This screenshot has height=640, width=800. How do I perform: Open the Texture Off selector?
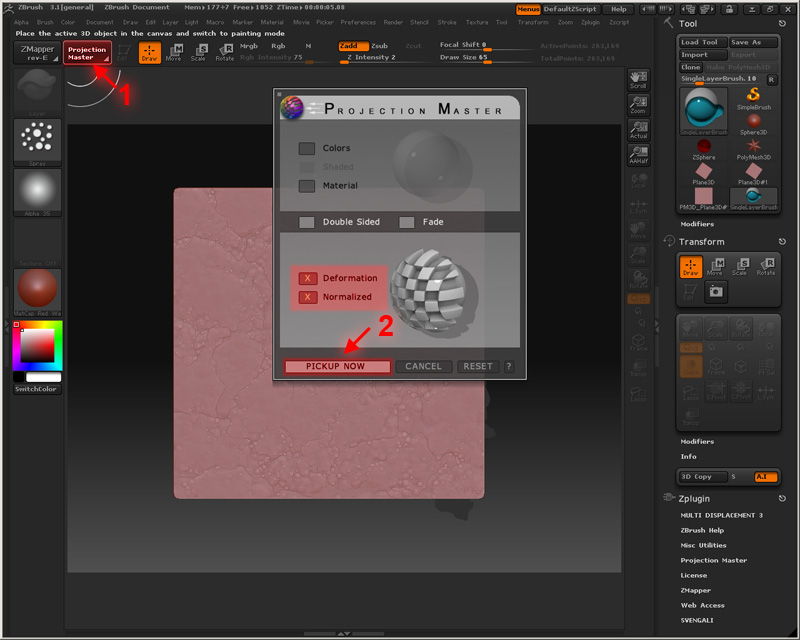[x=37, y=242]
